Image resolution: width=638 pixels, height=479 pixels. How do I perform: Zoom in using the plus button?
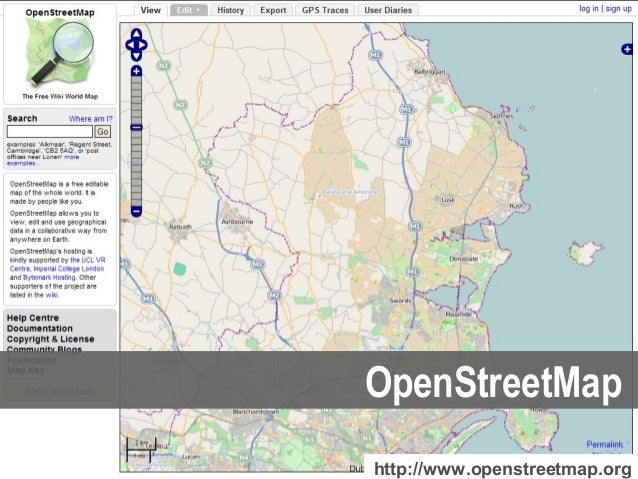[x=136, y=71]
